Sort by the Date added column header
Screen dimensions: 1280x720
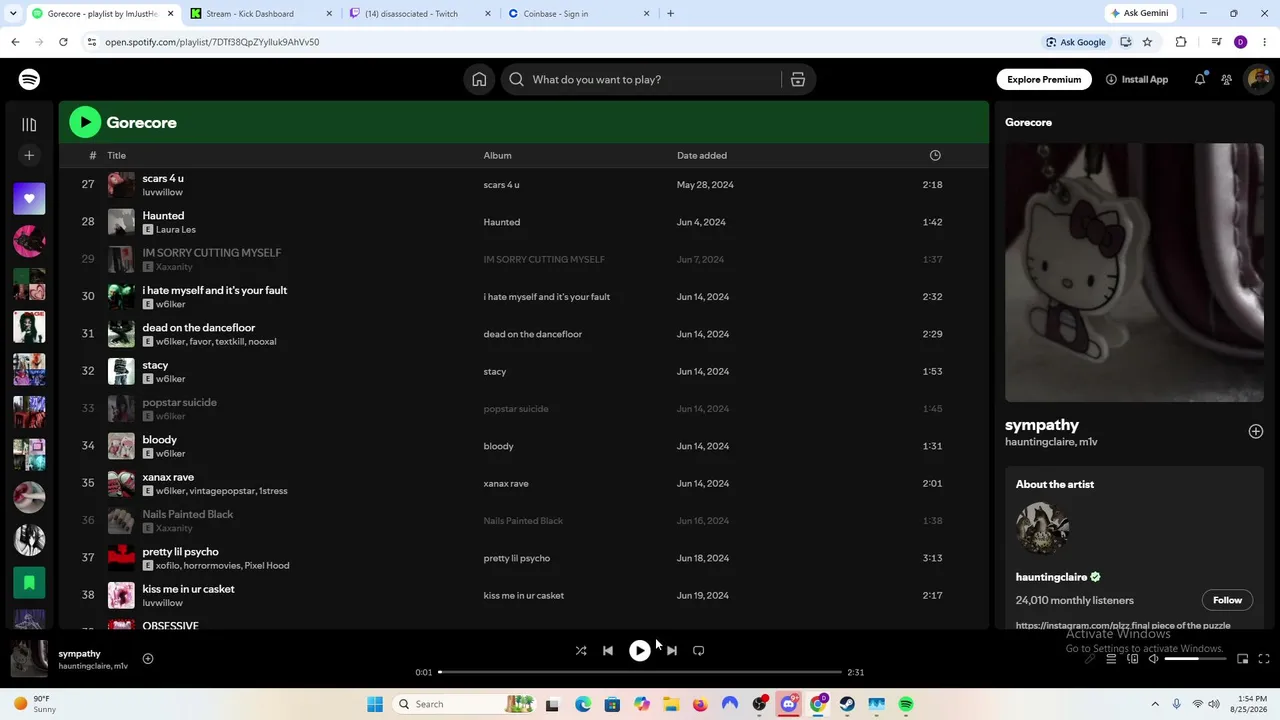tap(702, 156)
